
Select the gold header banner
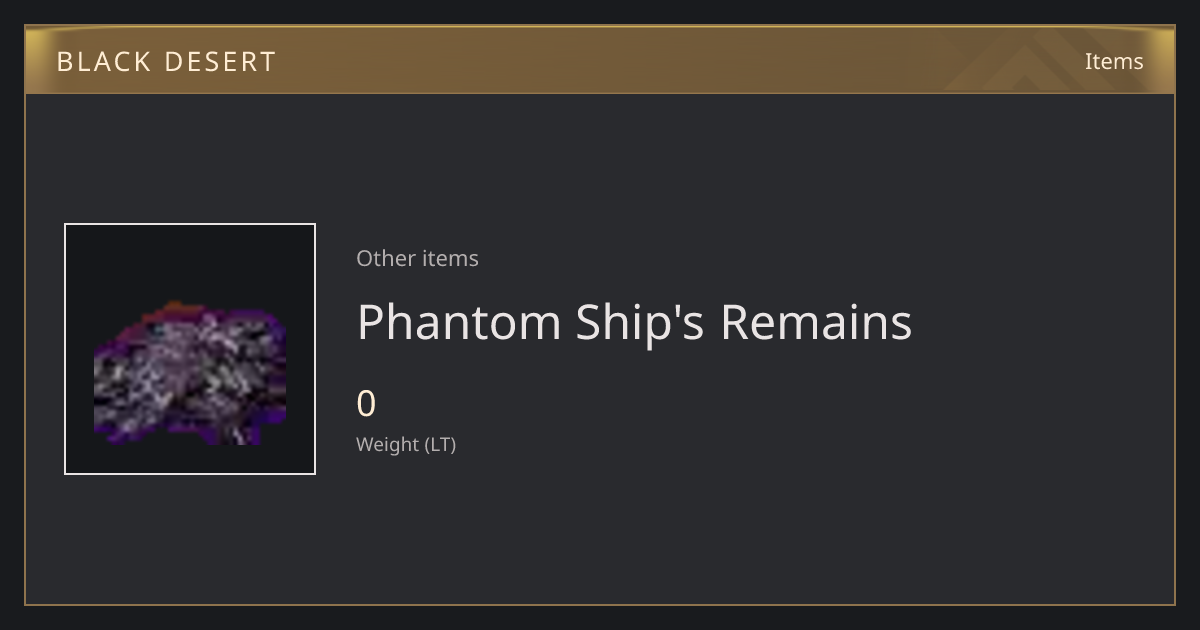click(x=600, y=60)
